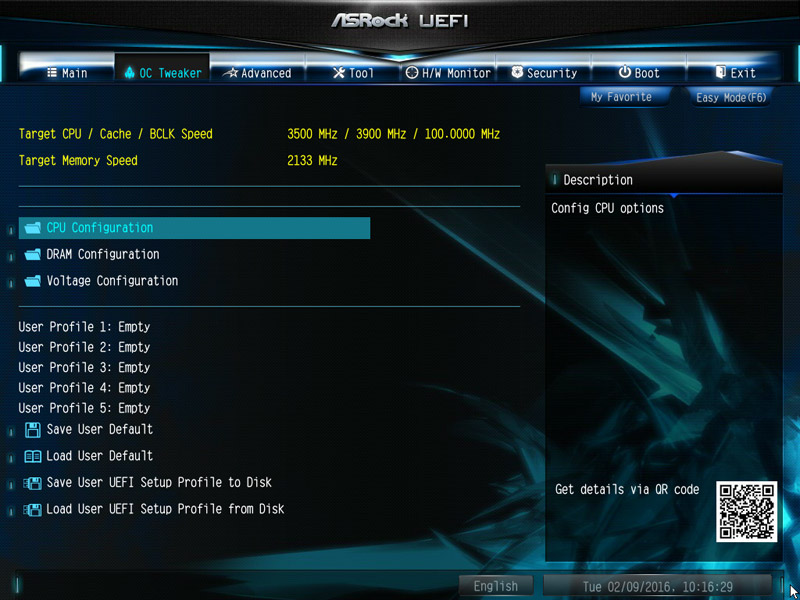Click the Save User Default floppy icon

(x=33, y=430)
